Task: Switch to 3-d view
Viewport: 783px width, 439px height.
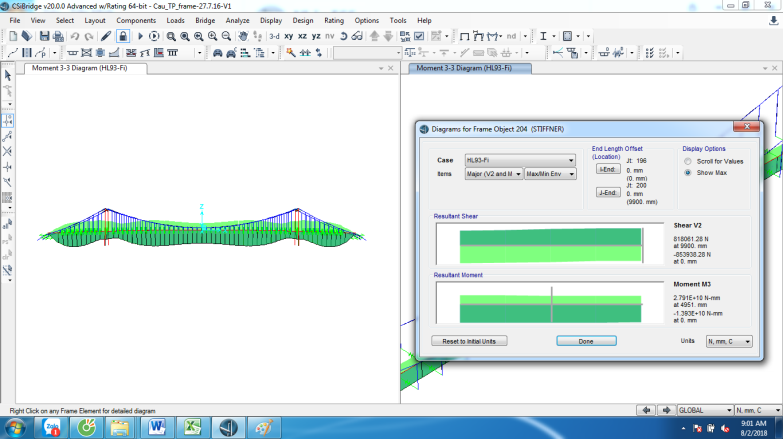Action: coord(274,36)
